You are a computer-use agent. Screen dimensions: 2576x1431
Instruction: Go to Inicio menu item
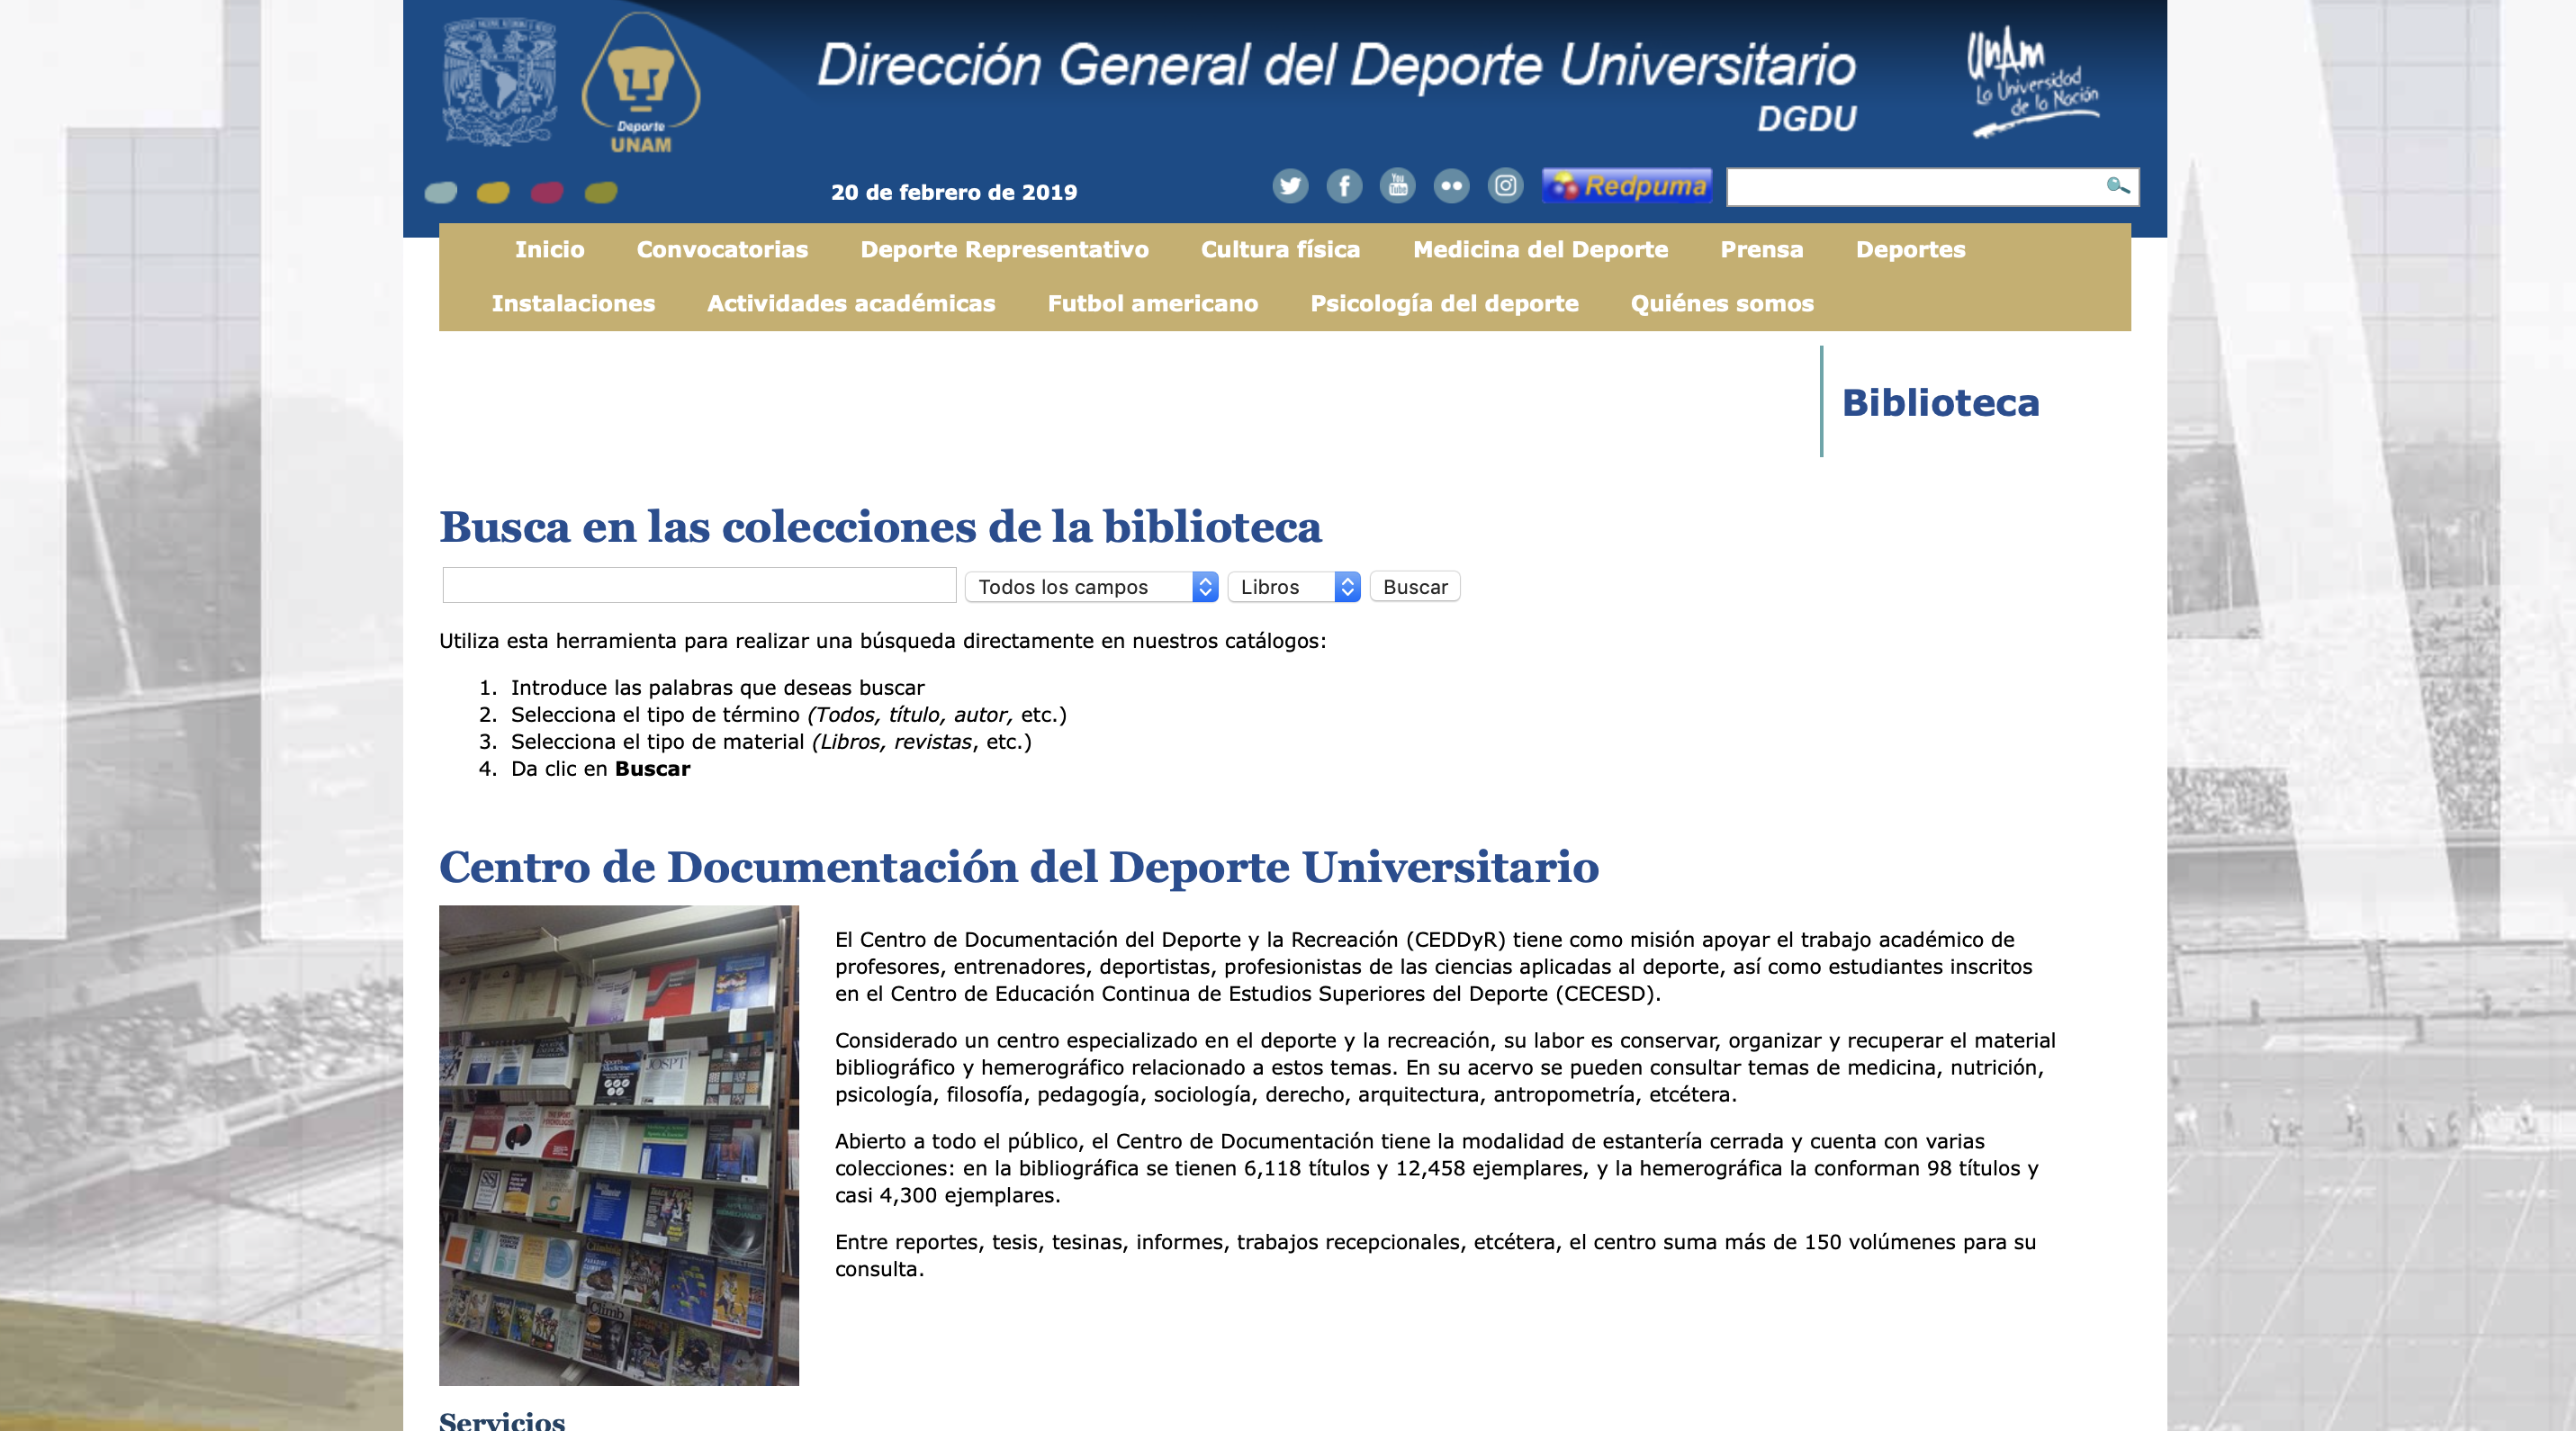point(549,250)
